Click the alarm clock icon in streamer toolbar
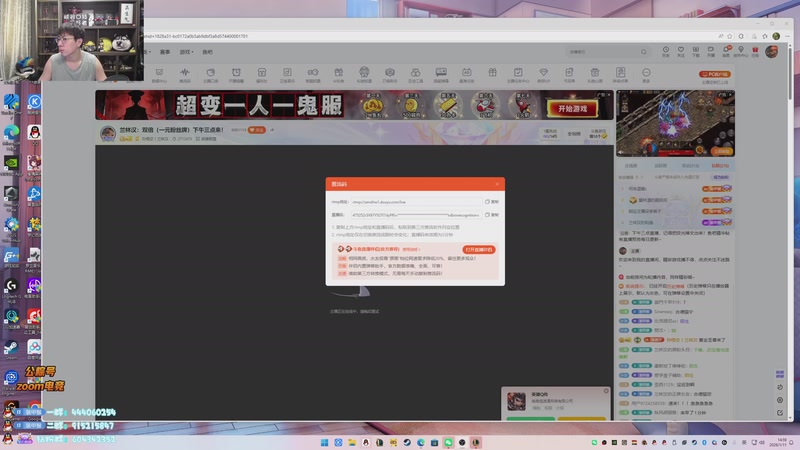The height and width of the screenshot is (450, 800). [x=236, y=74]
